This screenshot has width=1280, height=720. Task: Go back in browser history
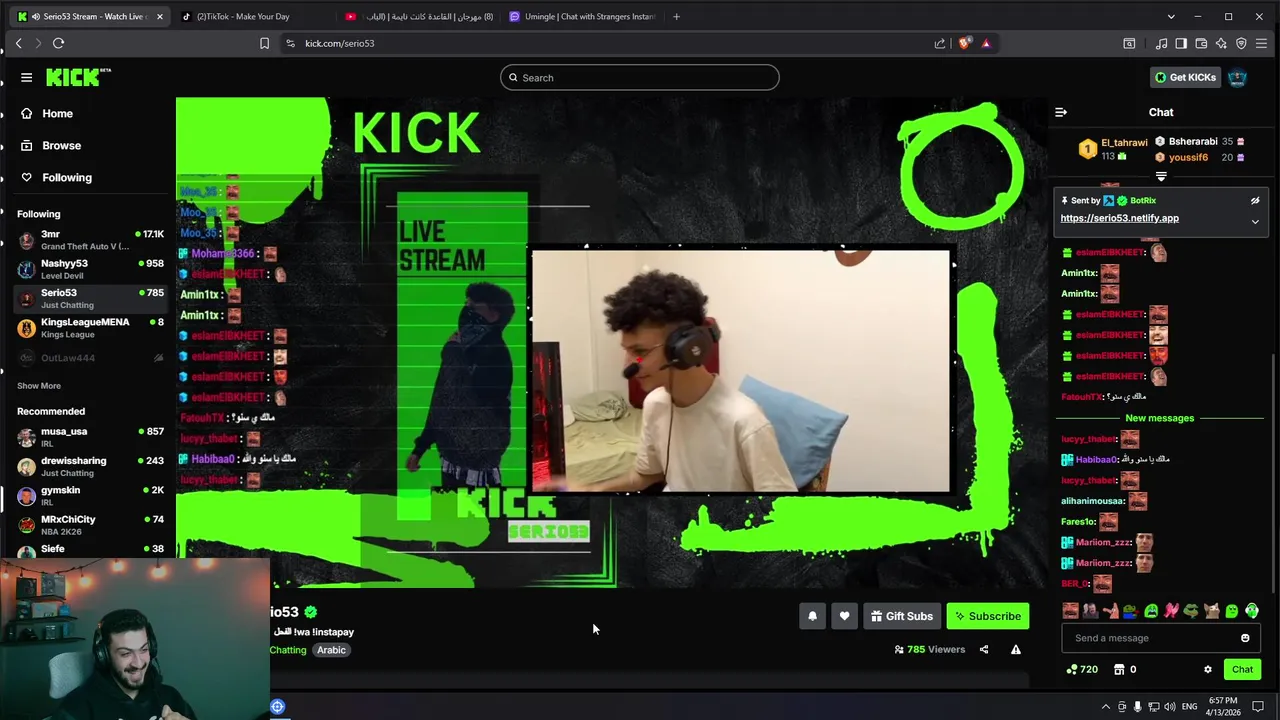pyautogui.click(x=18, y=43)
